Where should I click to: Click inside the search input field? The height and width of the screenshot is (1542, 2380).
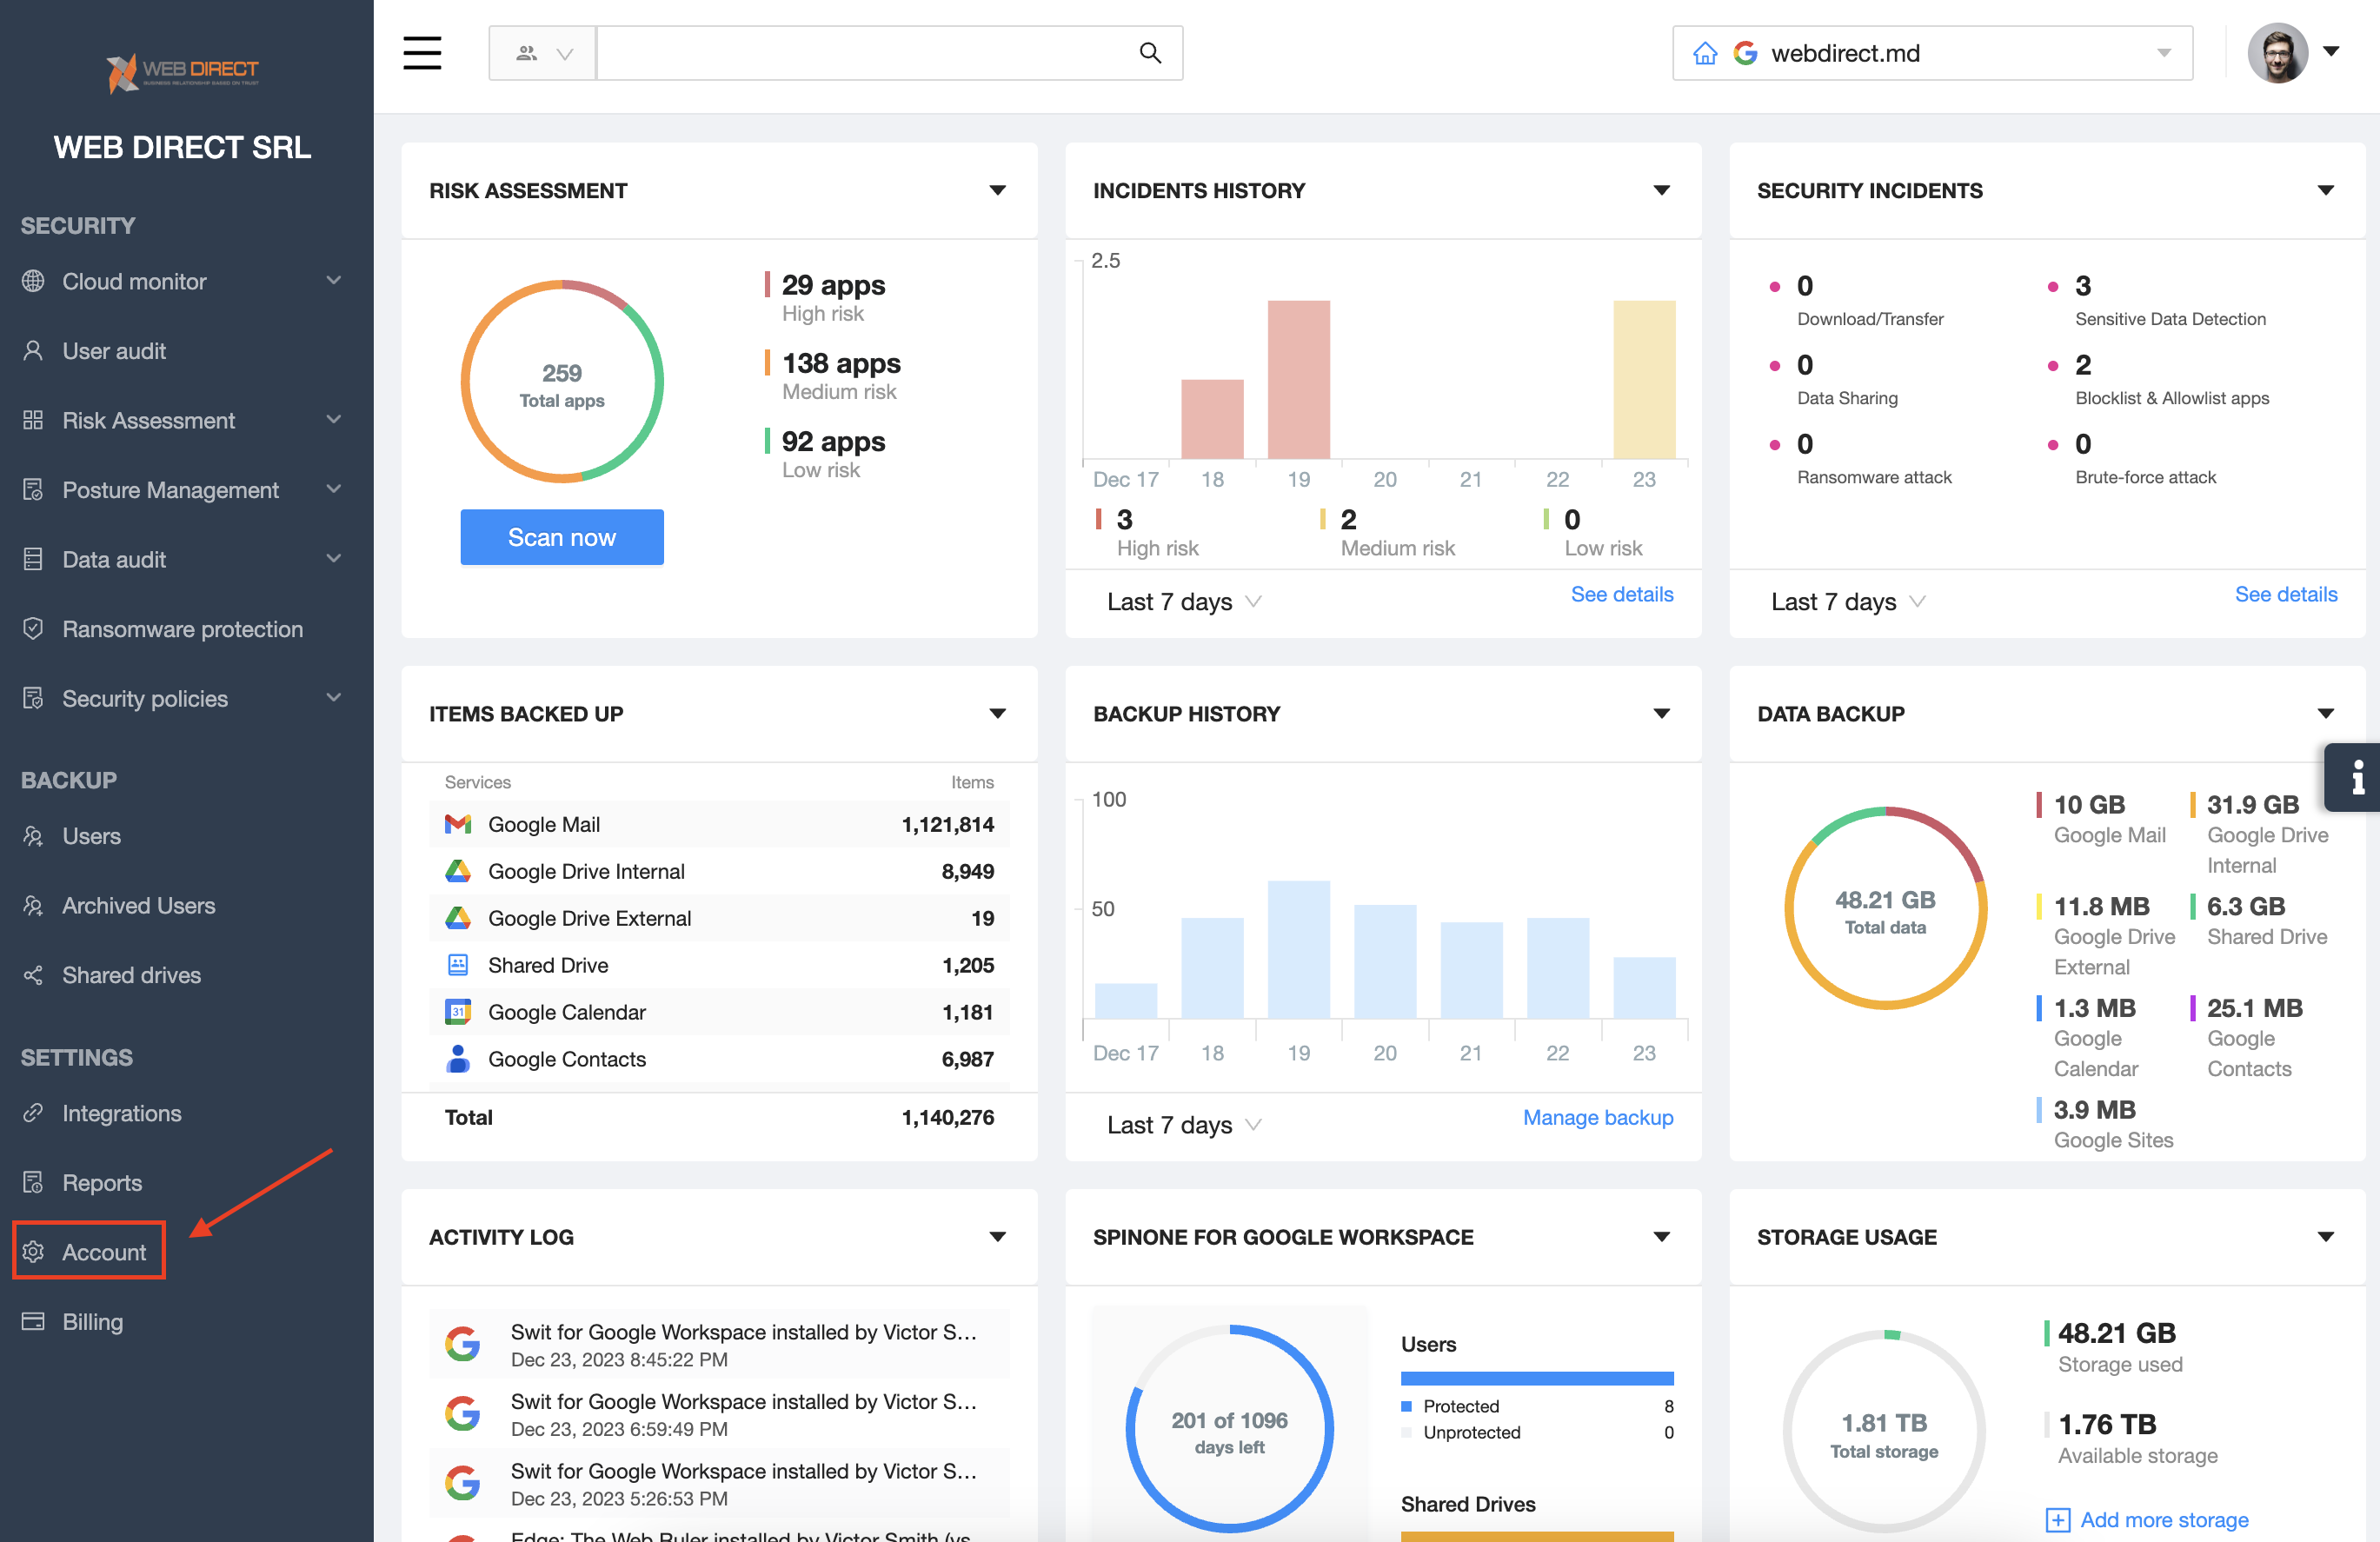point(860,53)
